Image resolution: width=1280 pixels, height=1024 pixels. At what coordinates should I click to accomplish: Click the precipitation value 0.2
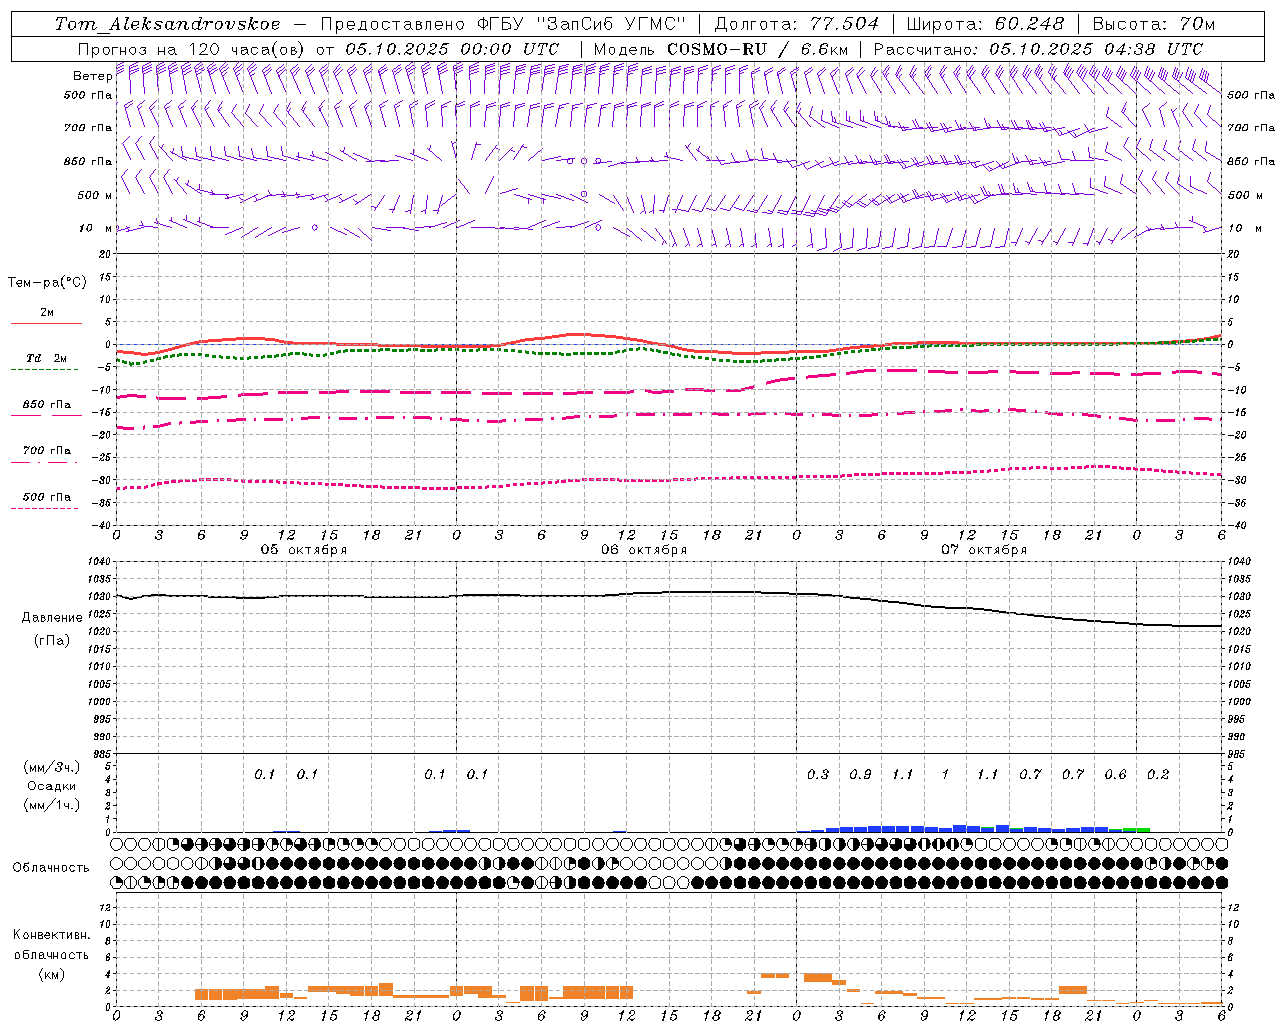(1158, 775)
